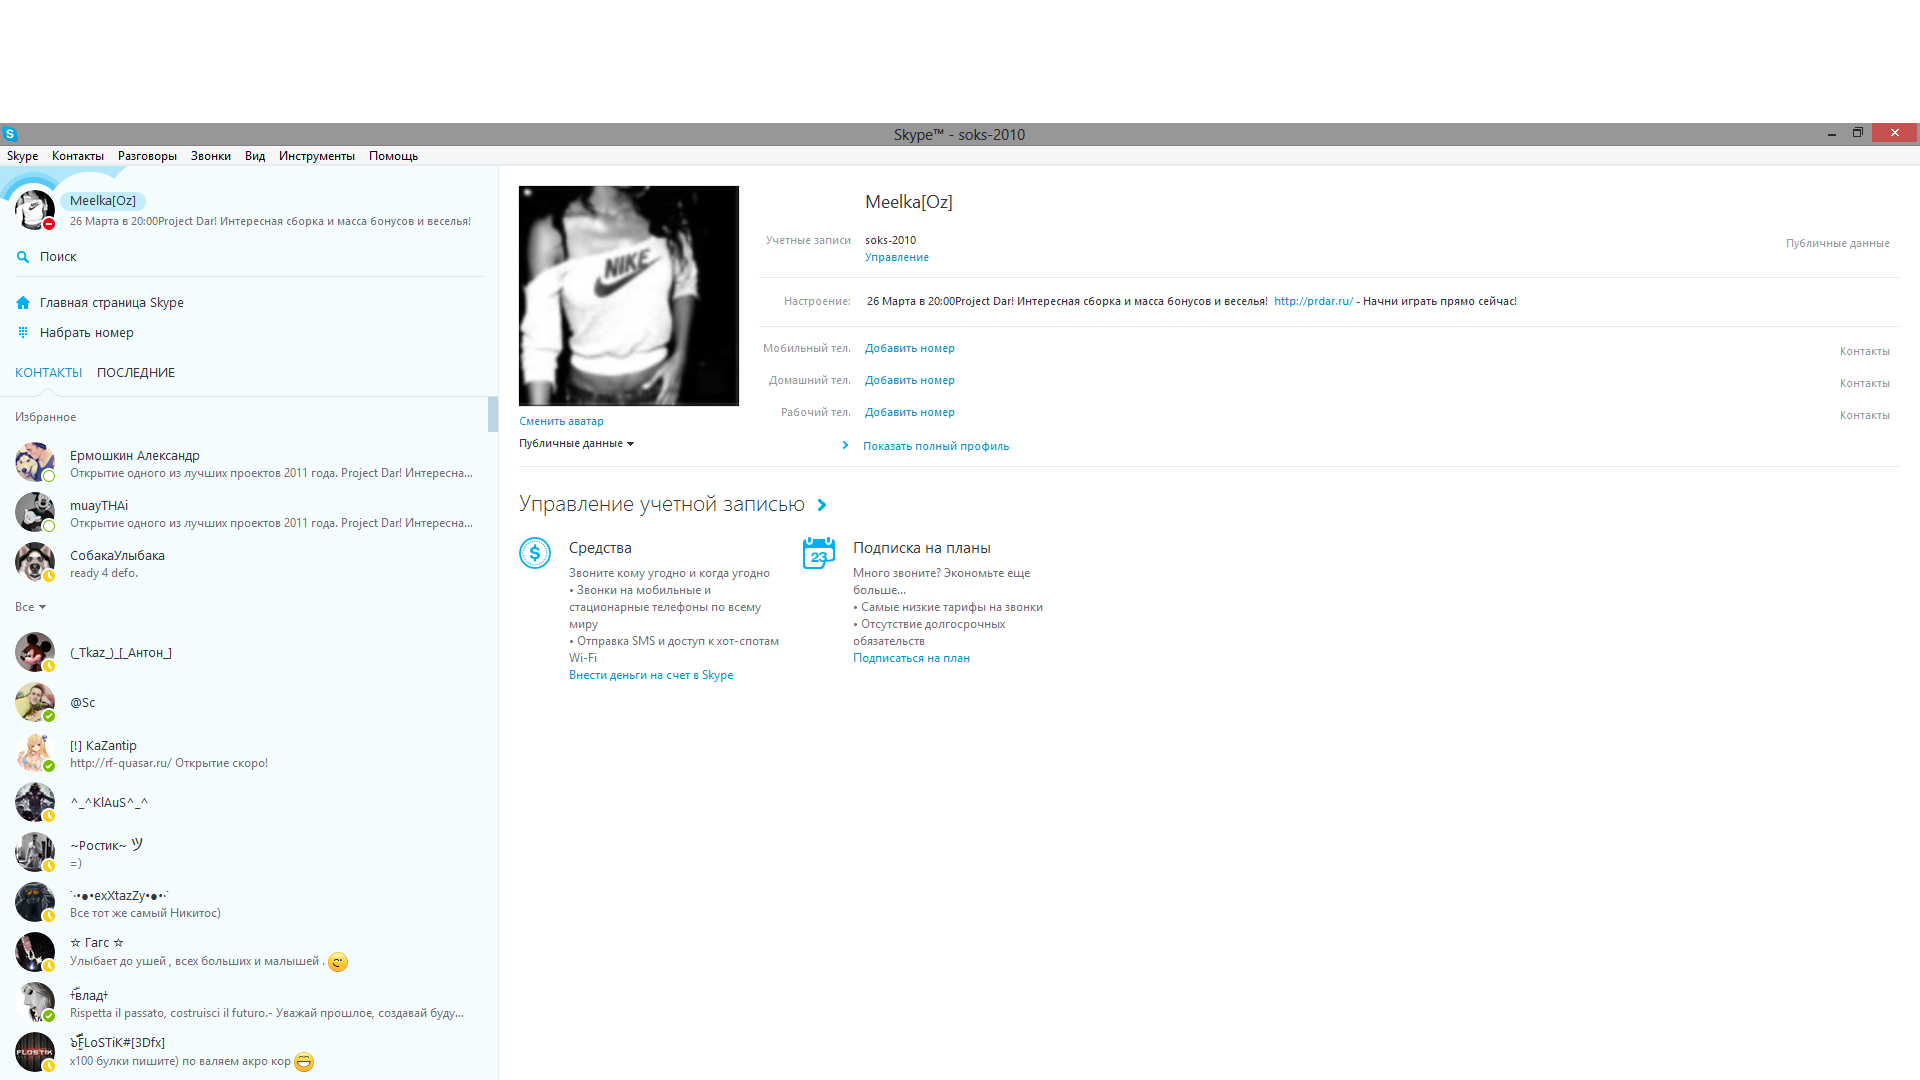Click ☆ Гагс ☆ contact avatar
This screenshot has width=1920, height=1080.
pyautogui.click(x=35, y=952)
